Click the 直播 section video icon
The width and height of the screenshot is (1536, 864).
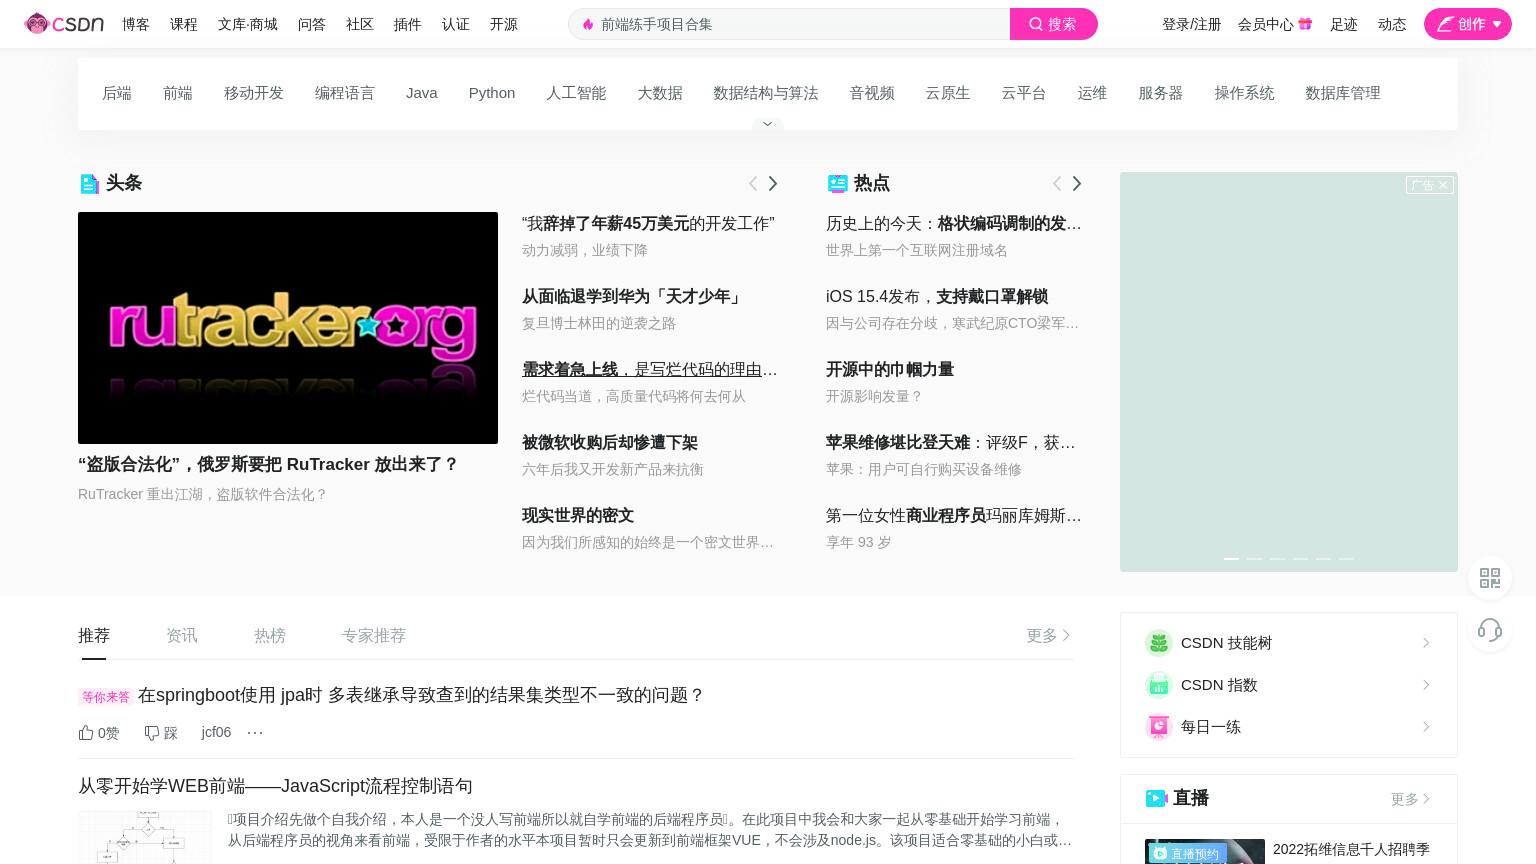click(x=1156, y=798)
